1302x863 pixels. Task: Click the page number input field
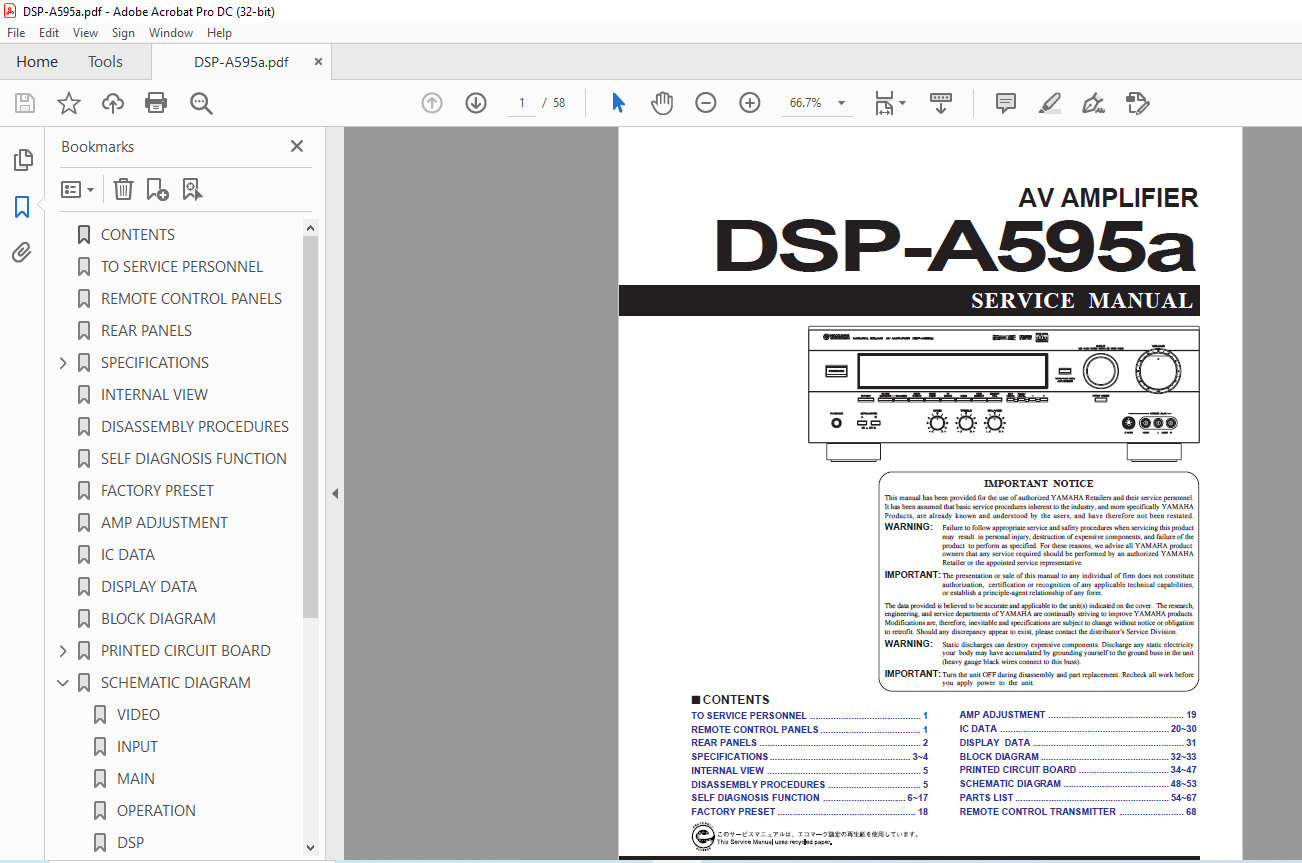(x=522, y=103)
